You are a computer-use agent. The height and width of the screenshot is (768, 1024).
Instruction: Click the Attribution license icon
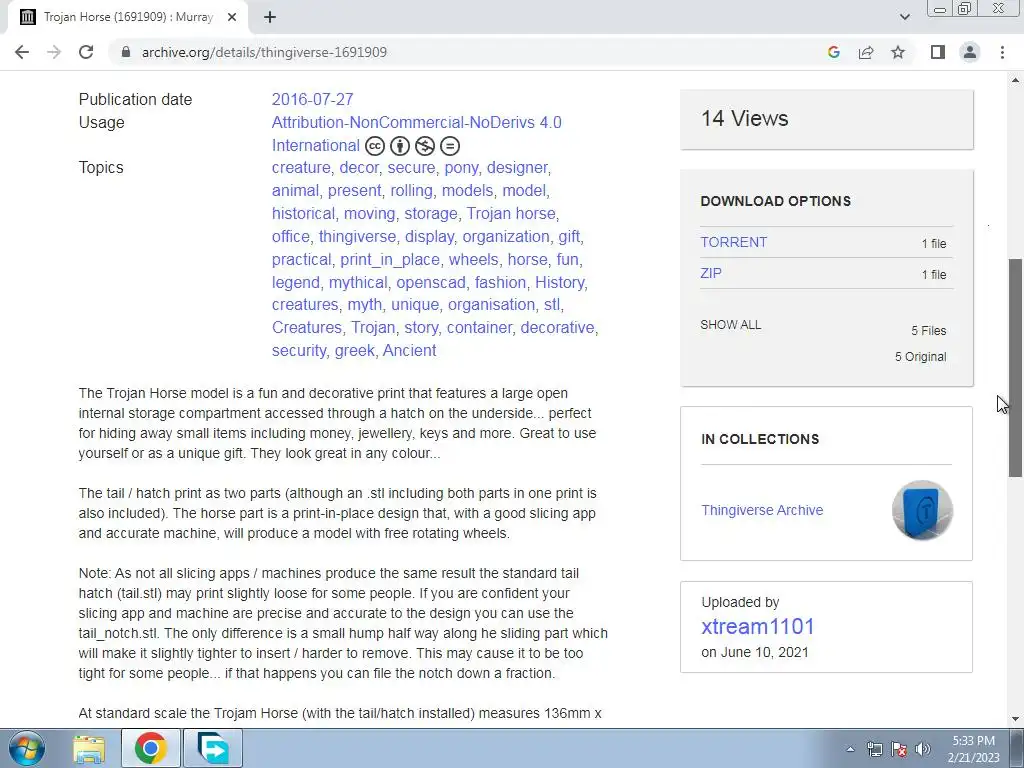coord(400,146)
